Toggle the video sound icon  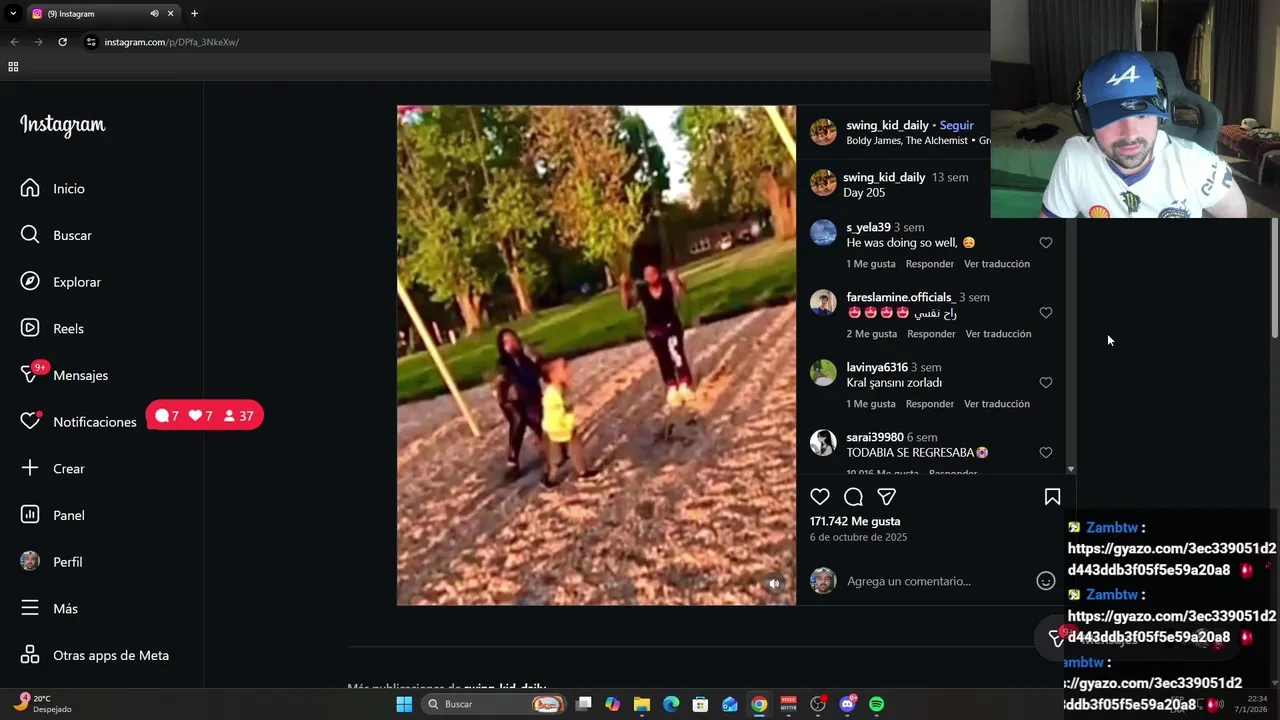[x=774, y=584]
